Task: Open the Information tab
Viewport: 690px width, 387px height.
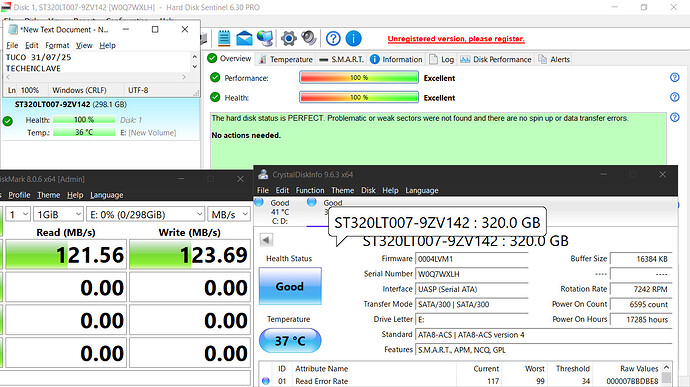Action: 396,59
